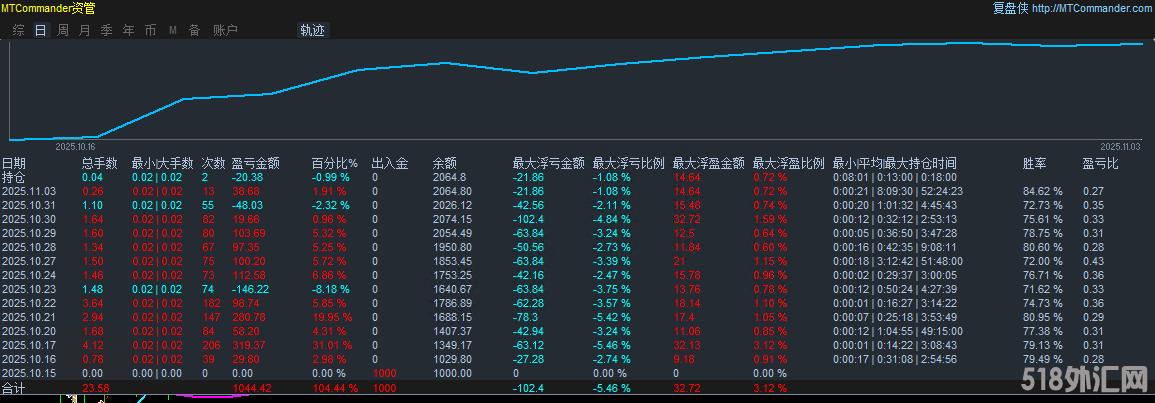This screenshot has height=403, width=1155.
Task: Click the 2064.8 balance in 持仓 row
Action: pyautogui.click(x=449, y=177)
